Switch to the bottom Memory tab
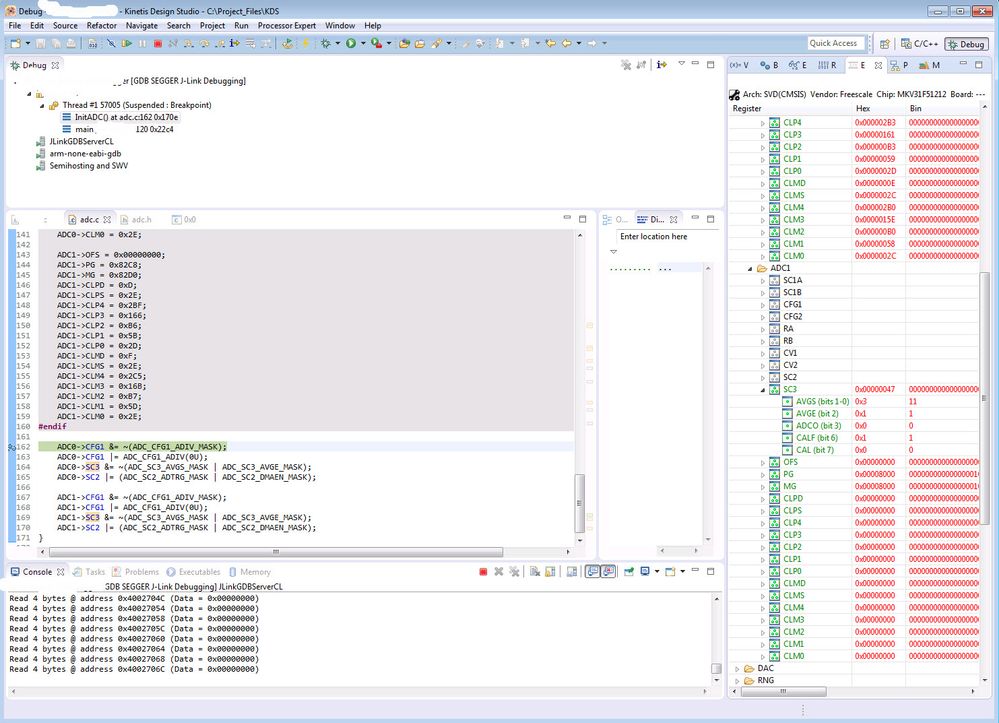Viewport: 999px width, 723px height. pos(250,572)
